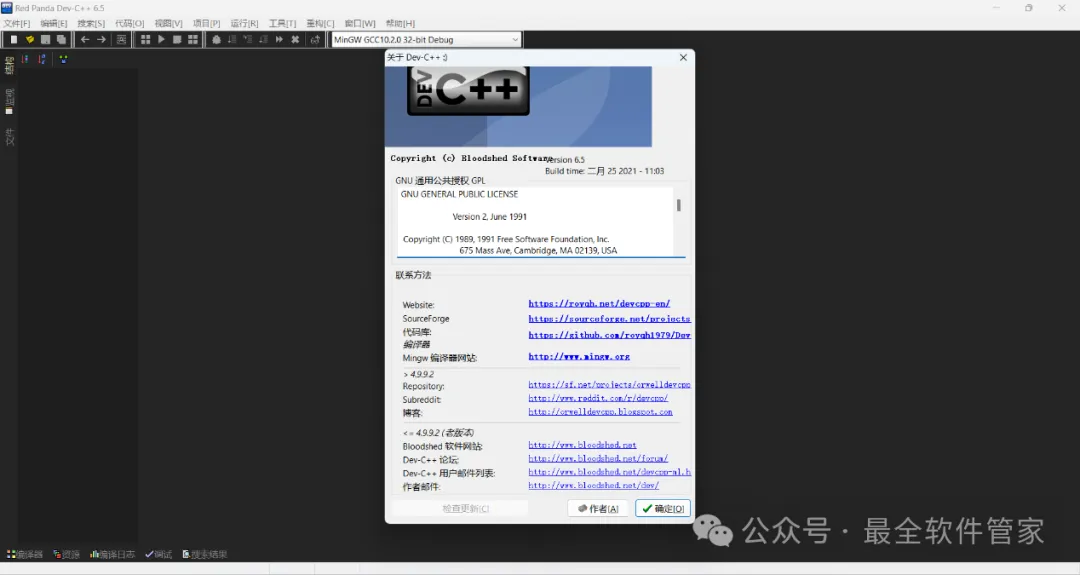Open the 代码[O] menu
Screen dimensions: 1080x575
point(129,23)
